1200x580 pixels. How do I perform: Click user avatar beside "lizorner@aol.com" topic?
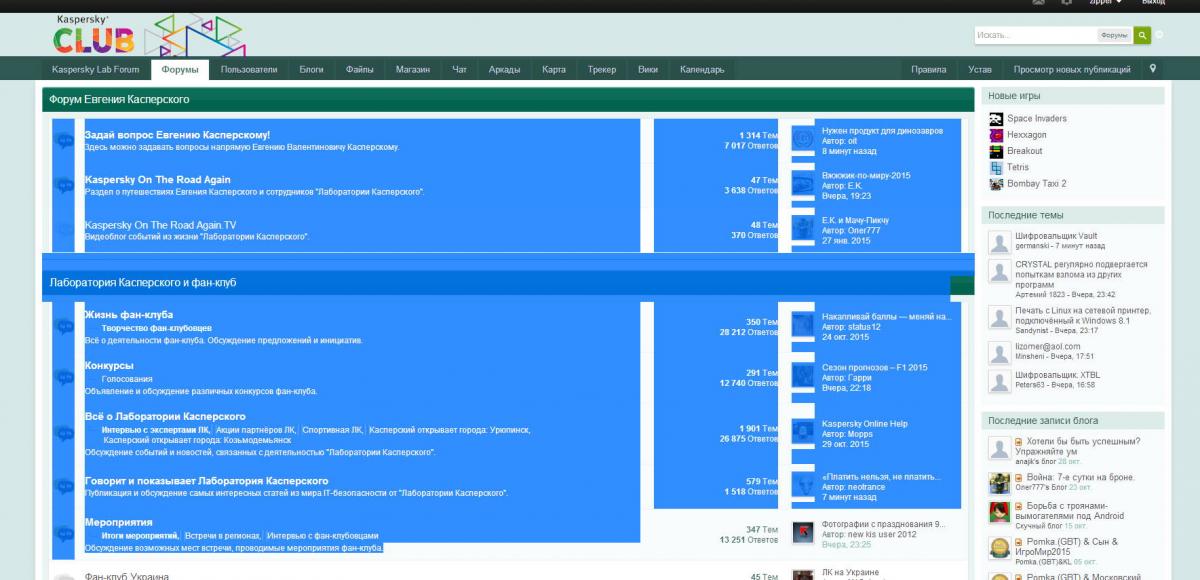pos(998,353)
